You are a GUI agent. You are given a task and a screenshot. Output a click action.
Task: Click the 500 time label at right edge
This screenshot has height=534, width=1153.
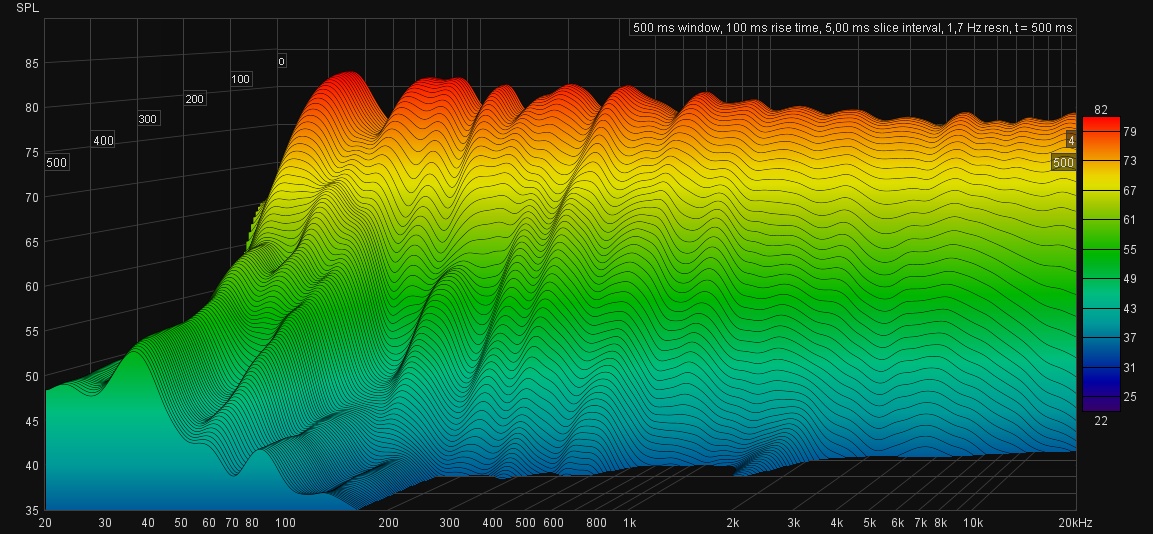[x=1063, y=162]
